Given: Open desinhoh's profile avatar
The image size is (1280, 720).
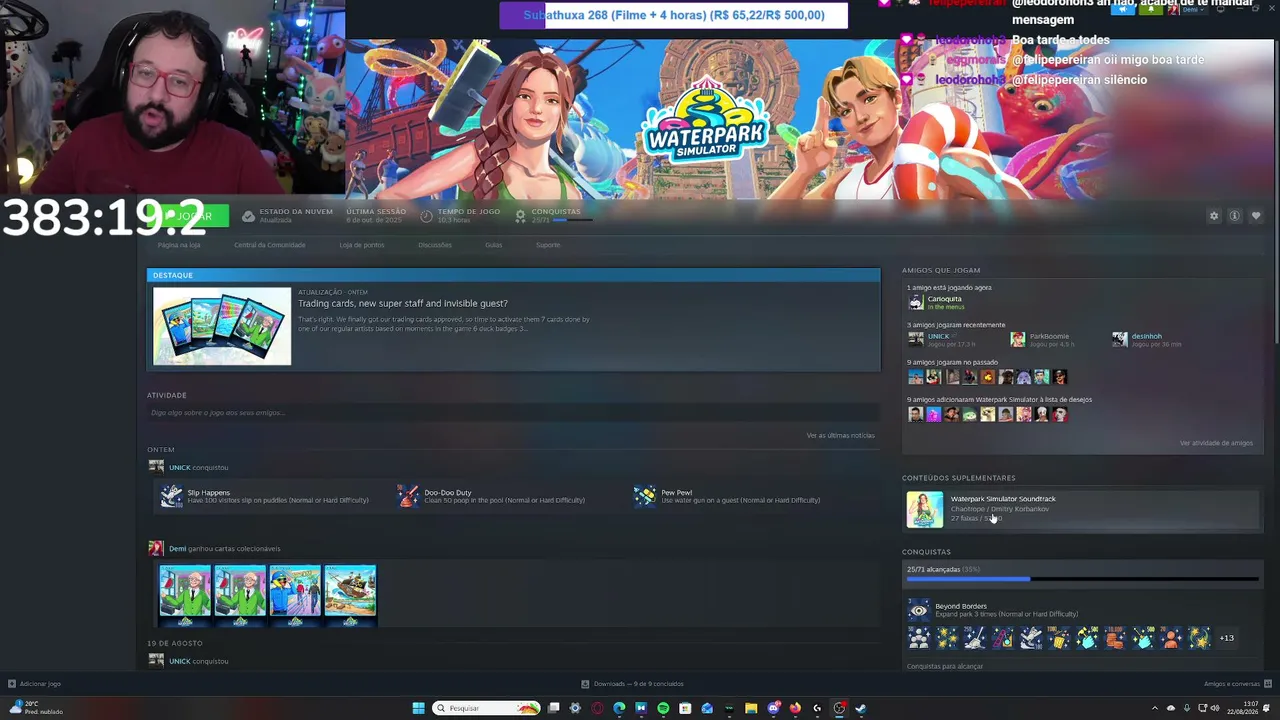Looking at the screenshot, I should [x=1120, y=340].
